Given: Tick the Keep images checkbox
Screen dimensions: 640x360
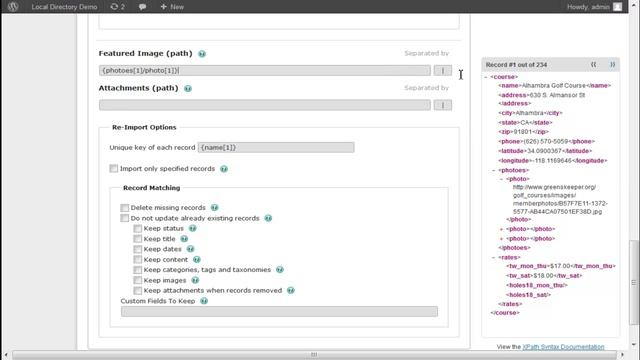Looking at the screenshot, I should [138, 280].
